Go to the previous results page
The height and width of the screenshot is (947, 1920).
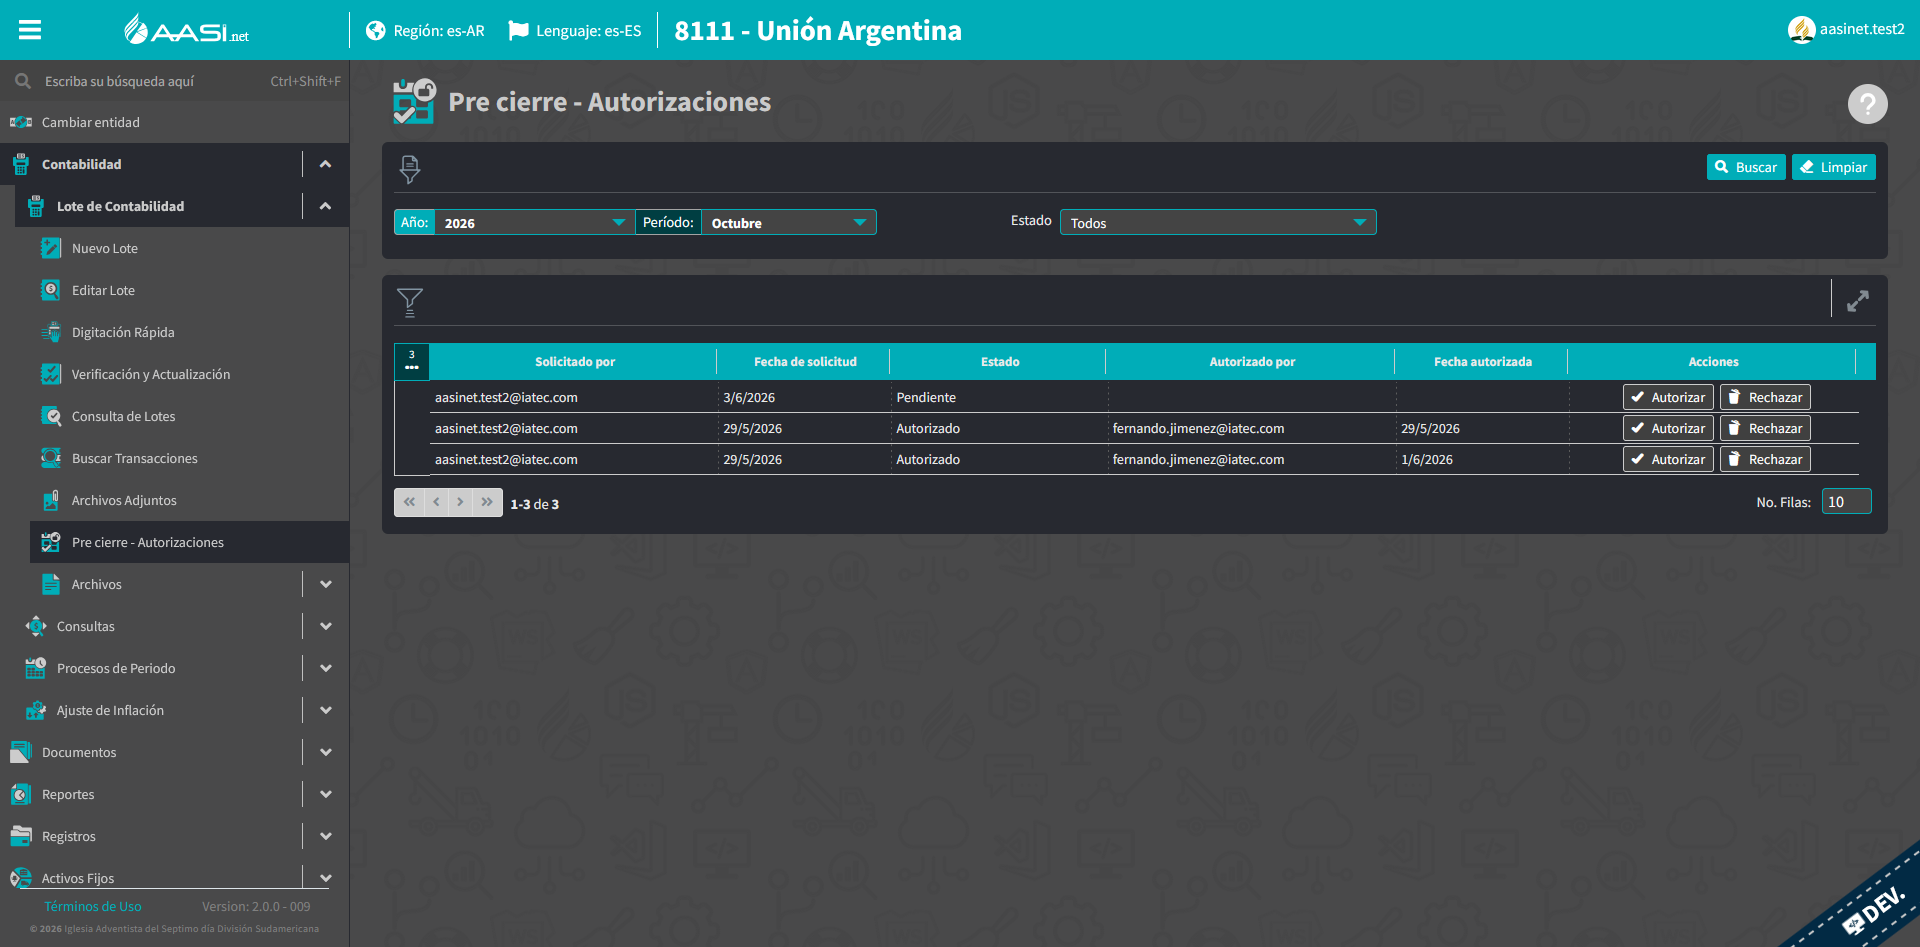point(436,502)
